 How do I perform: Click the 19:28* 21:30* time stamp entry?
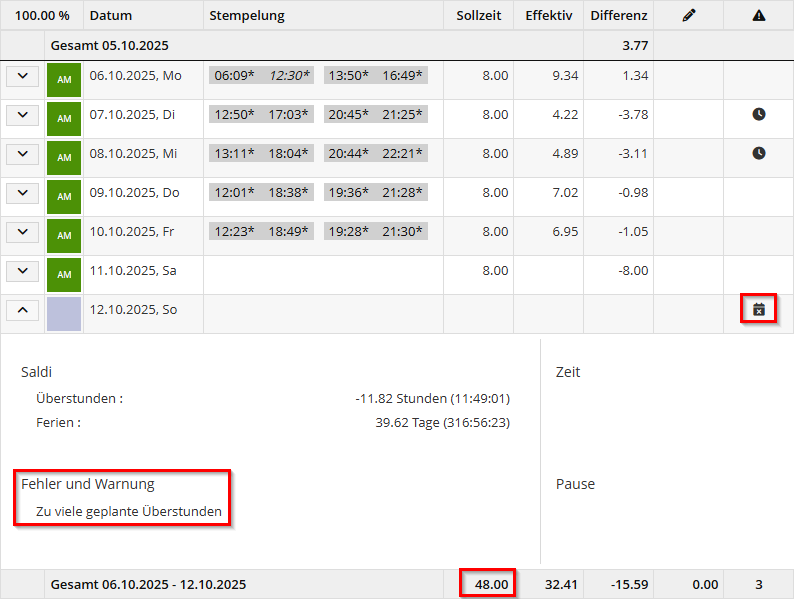point(376,232)
